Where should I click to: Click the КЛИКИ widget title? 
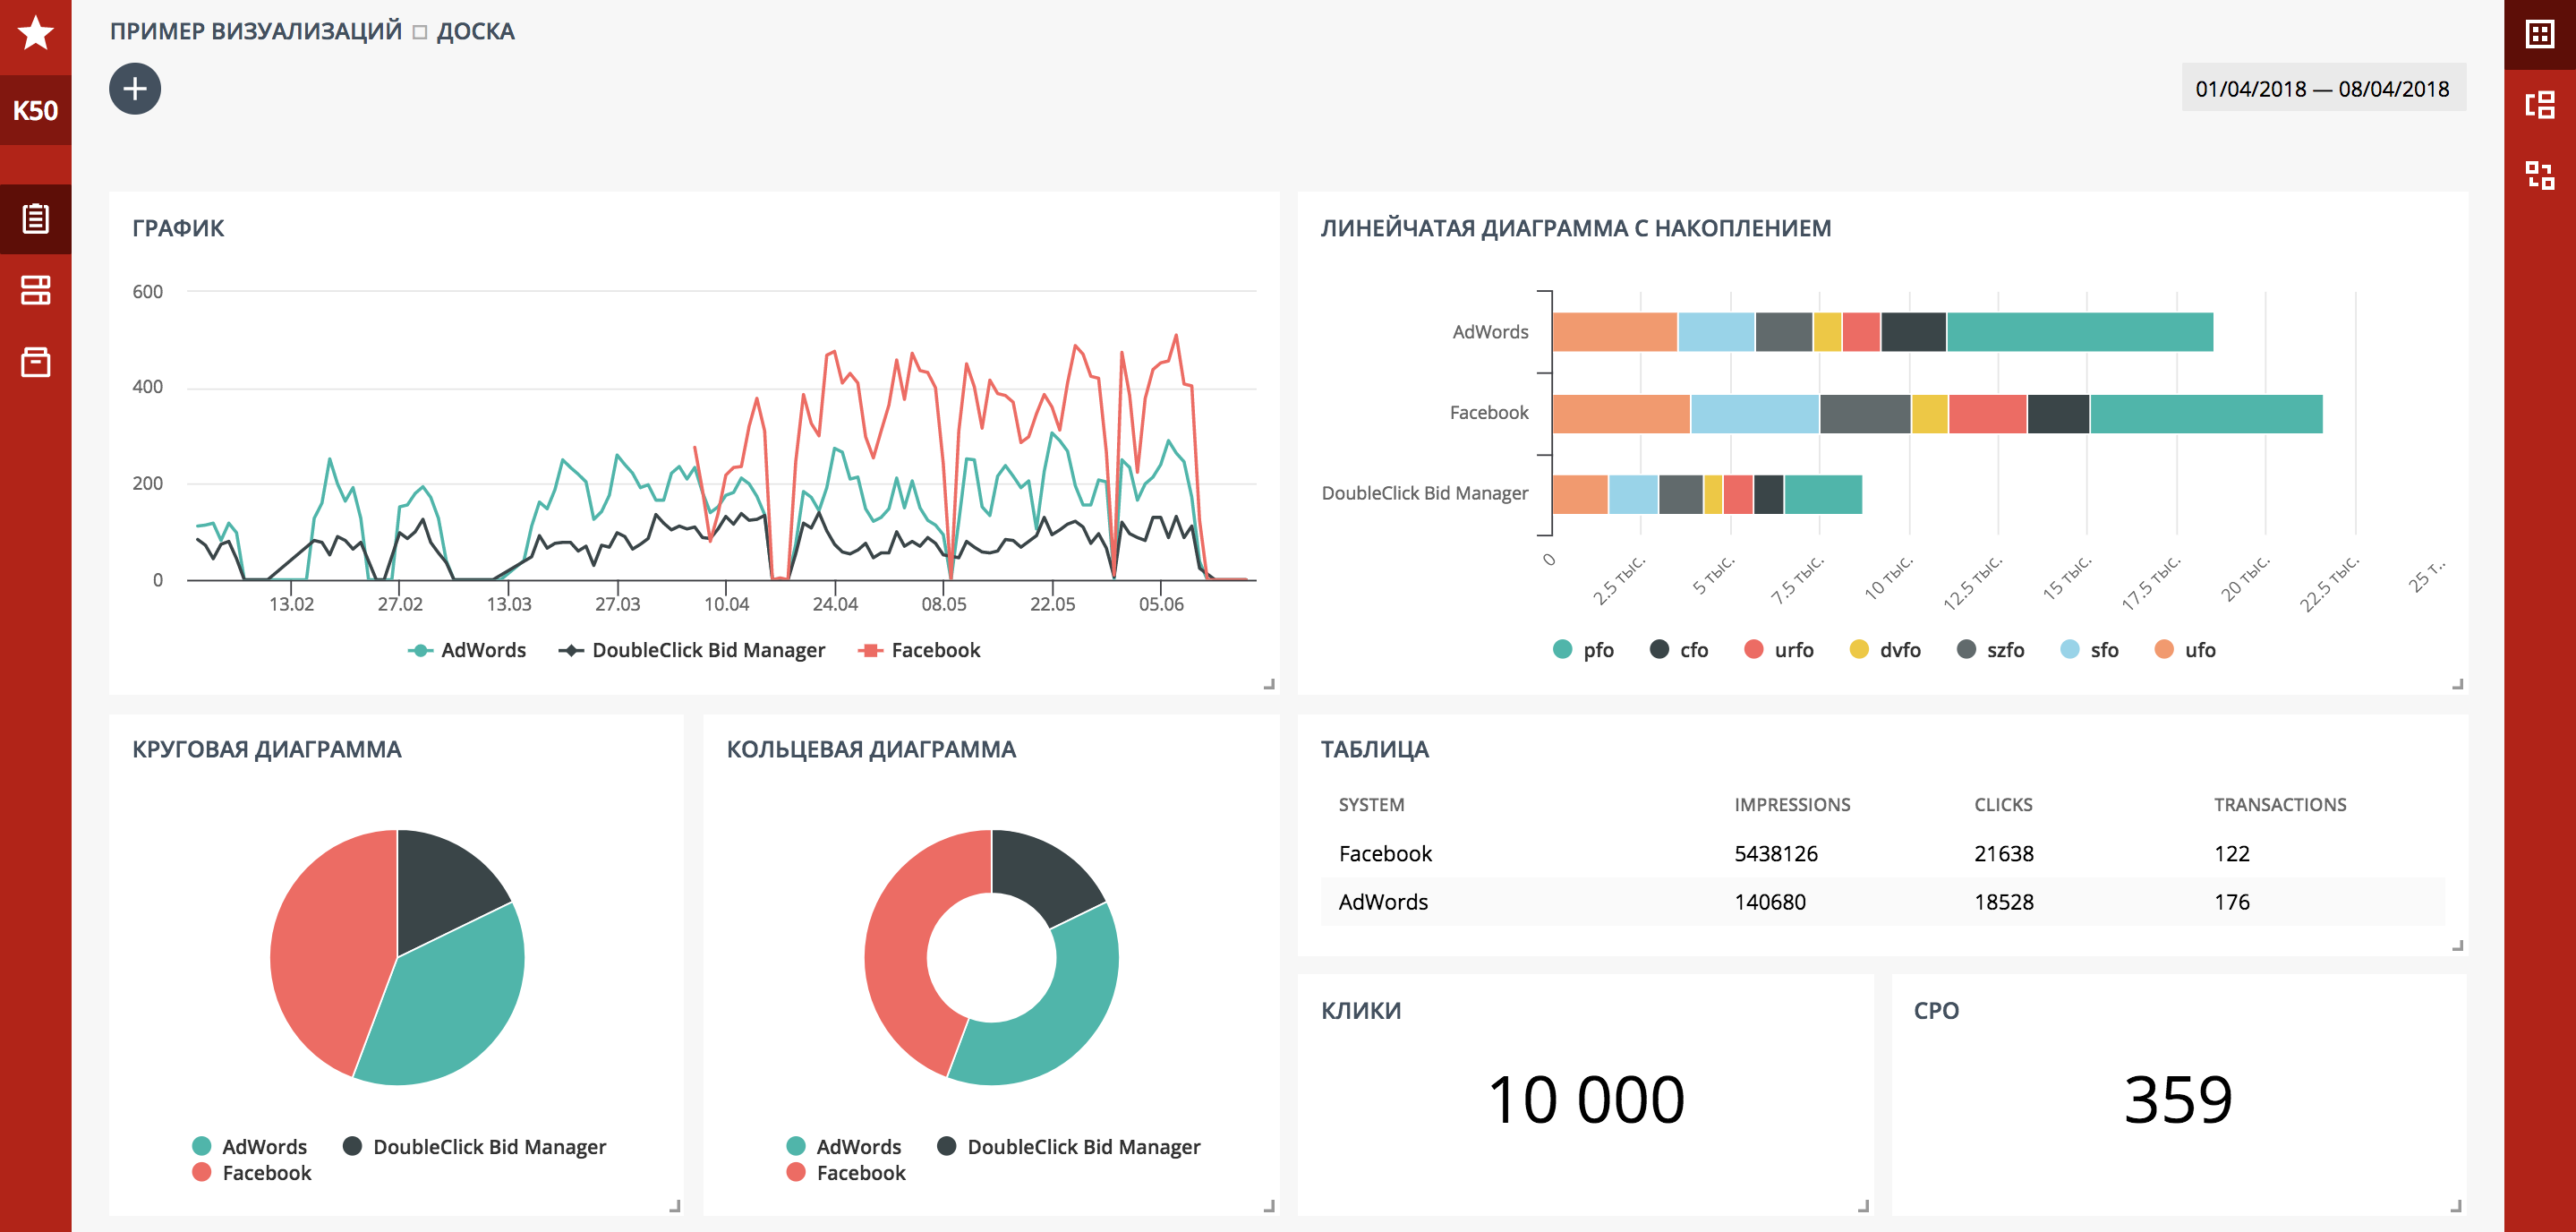click(1361, 1011)
